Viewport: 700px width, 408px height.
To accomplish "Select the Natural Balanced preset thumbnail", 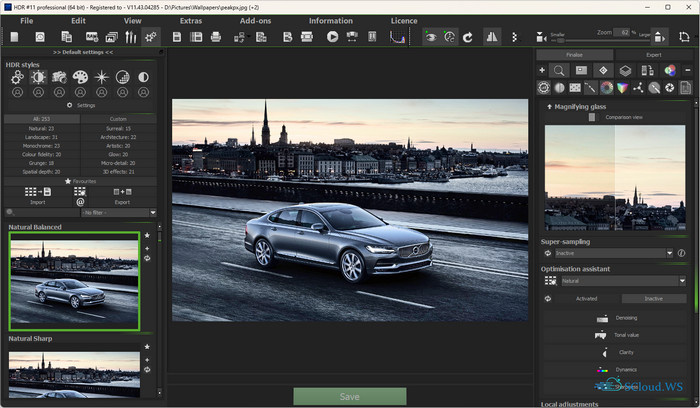I will coord(74,281).
